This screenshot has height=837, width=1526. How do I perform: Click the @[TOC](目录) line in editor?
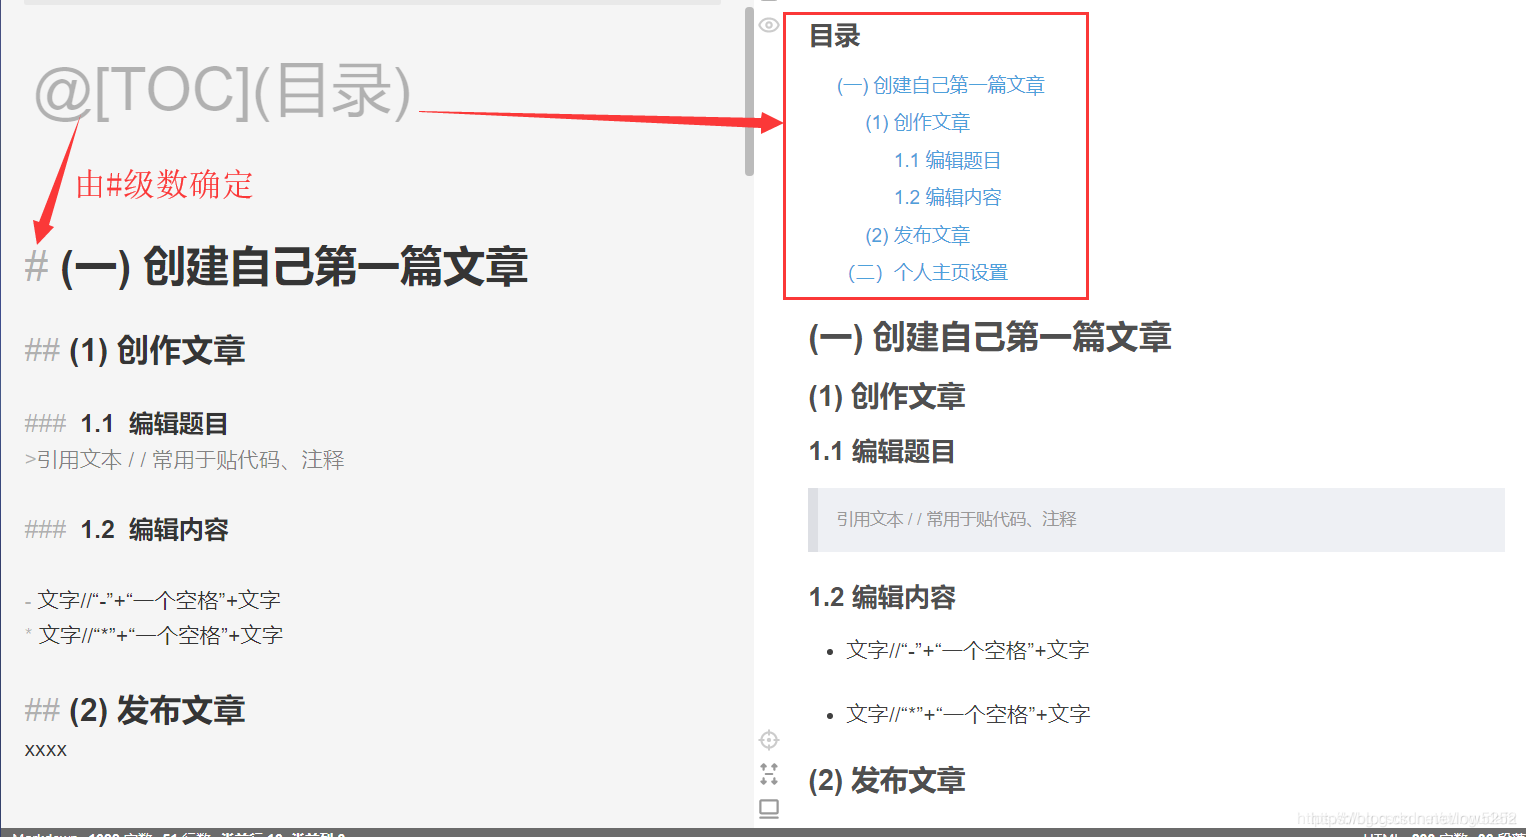(223, 91)
